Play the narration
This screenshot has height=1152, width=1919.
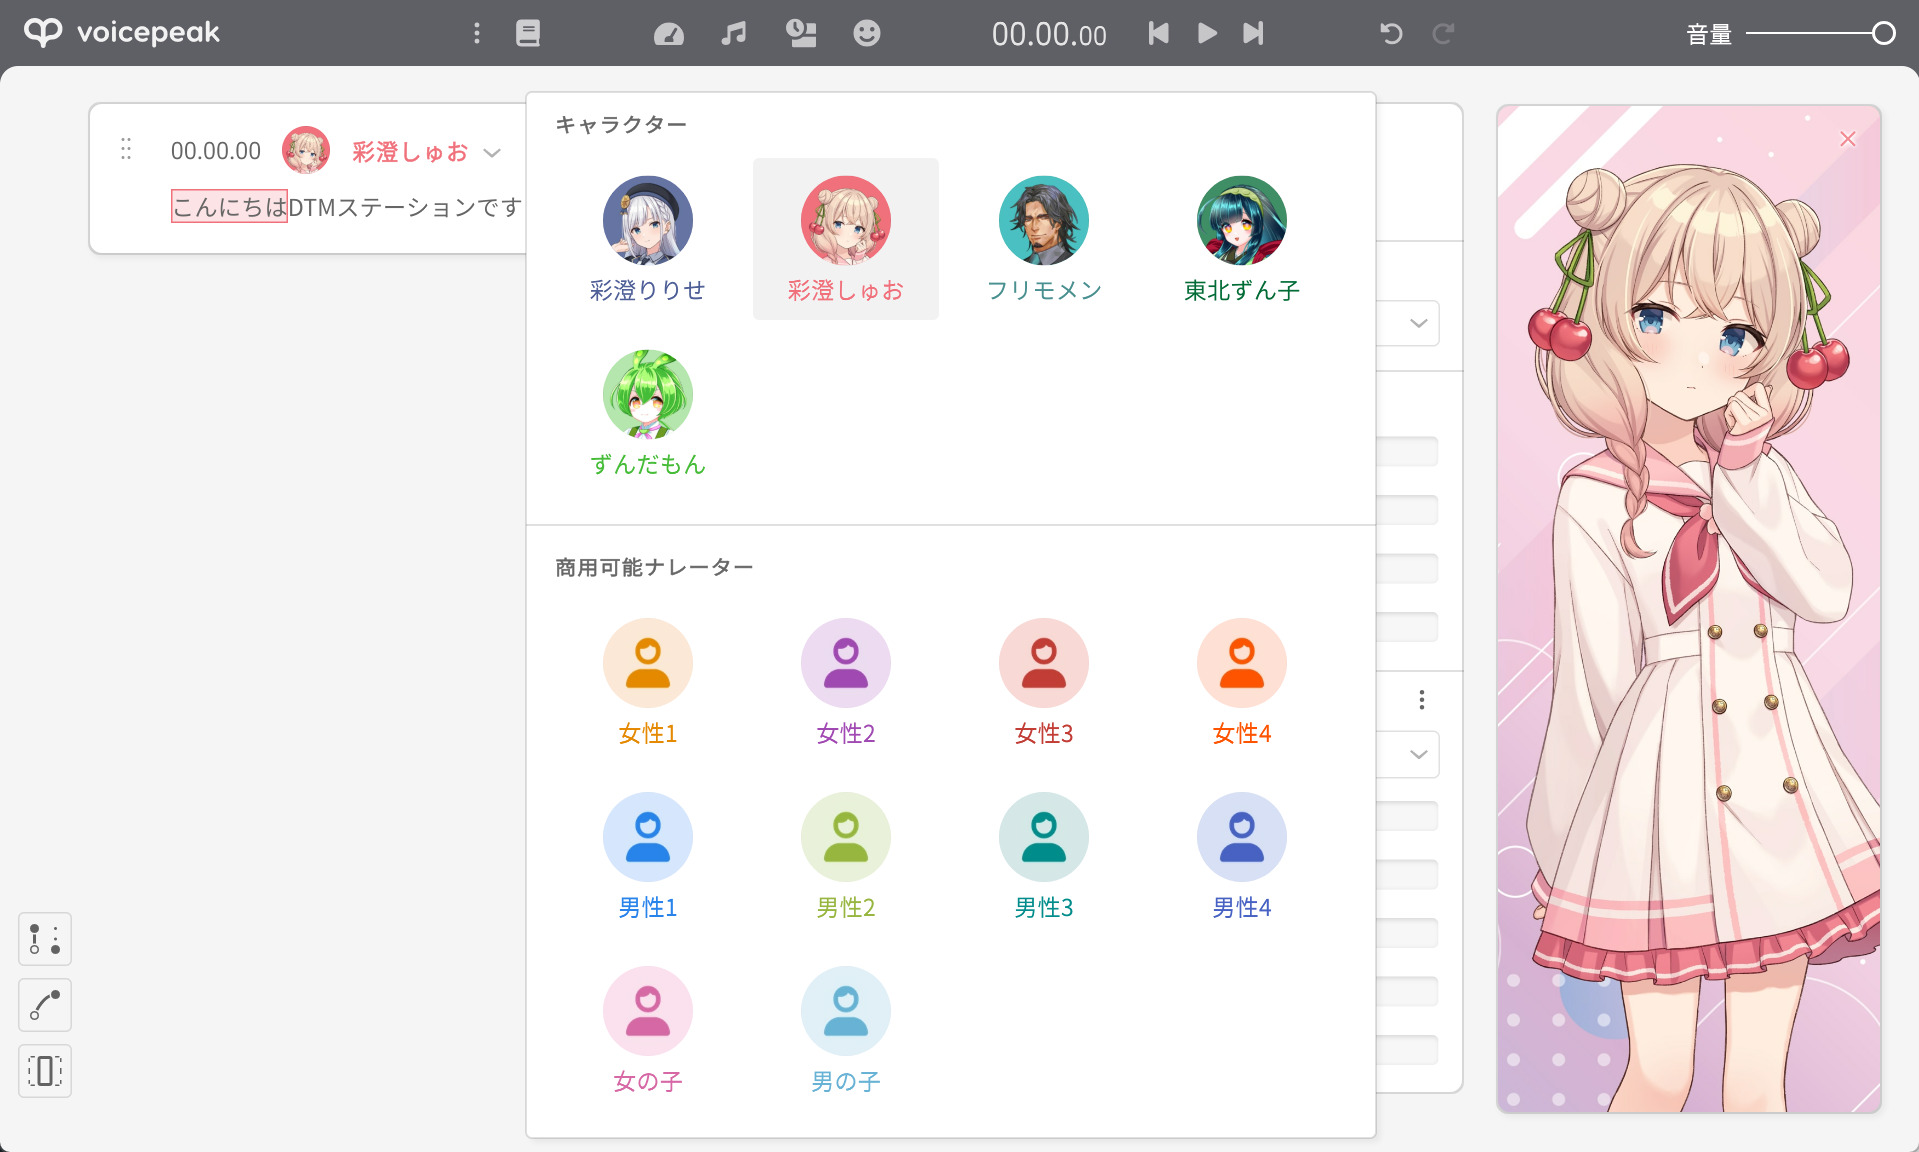coord(1207,33)
